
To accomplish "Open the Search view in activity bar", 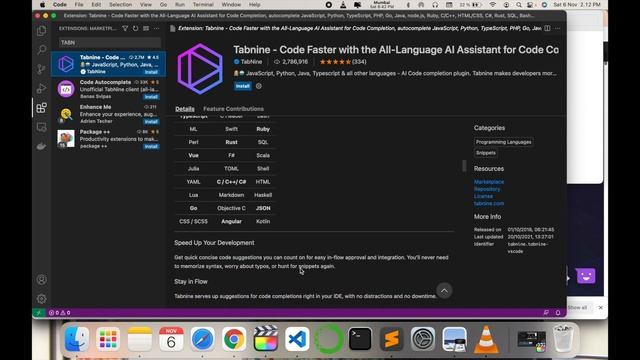I will [x=41, y=50].
